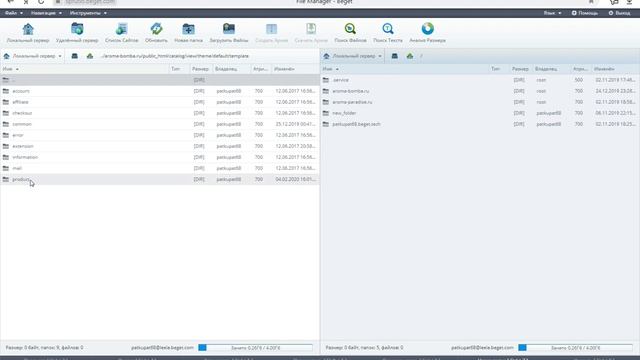This screenshot has width=640, height=360.
Task: Open the Анализ Размера tool
Action: pos(427,33)
